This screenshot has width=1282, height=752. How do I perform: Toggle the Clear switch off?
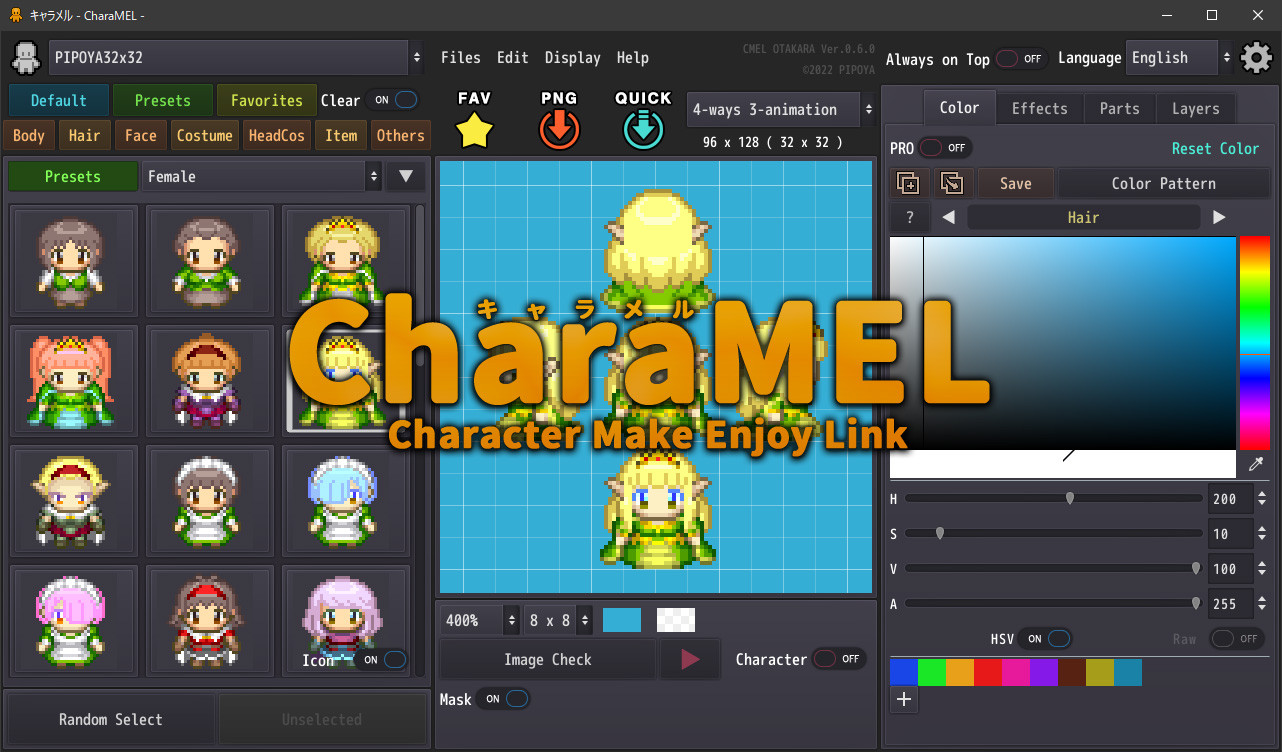point(392,100)
